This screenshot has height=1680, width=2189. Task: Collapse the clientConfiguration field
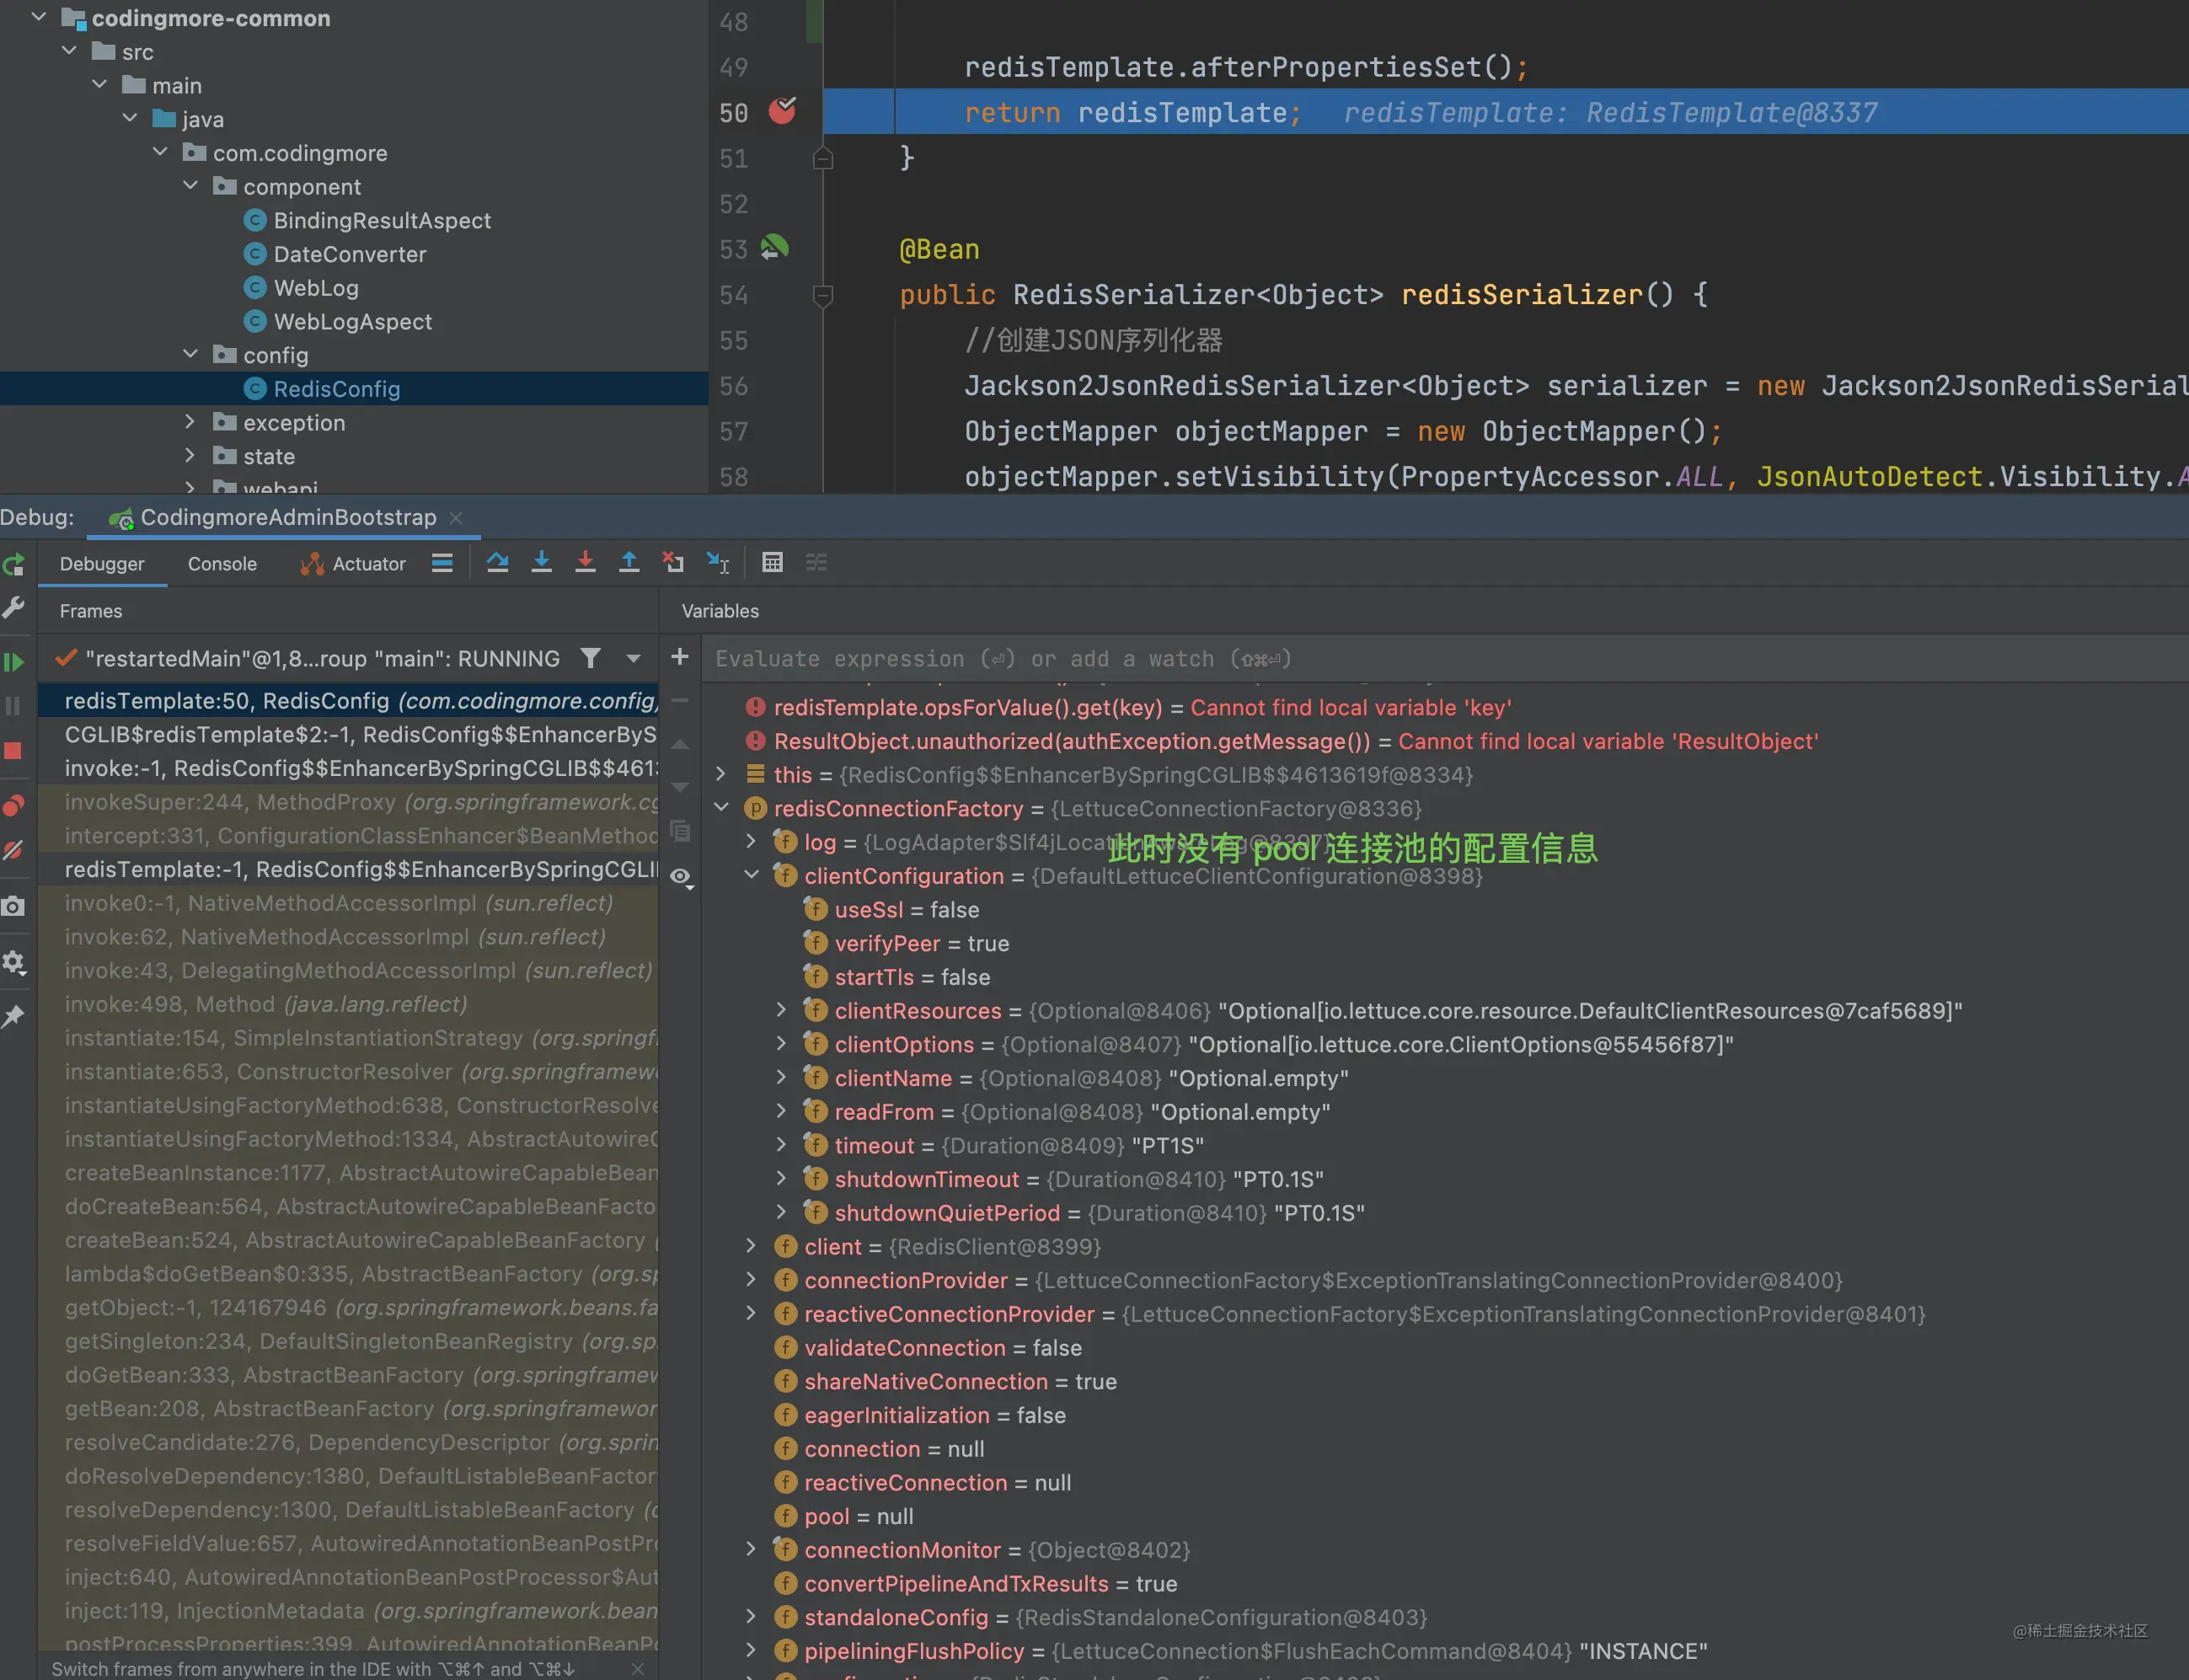751,874
